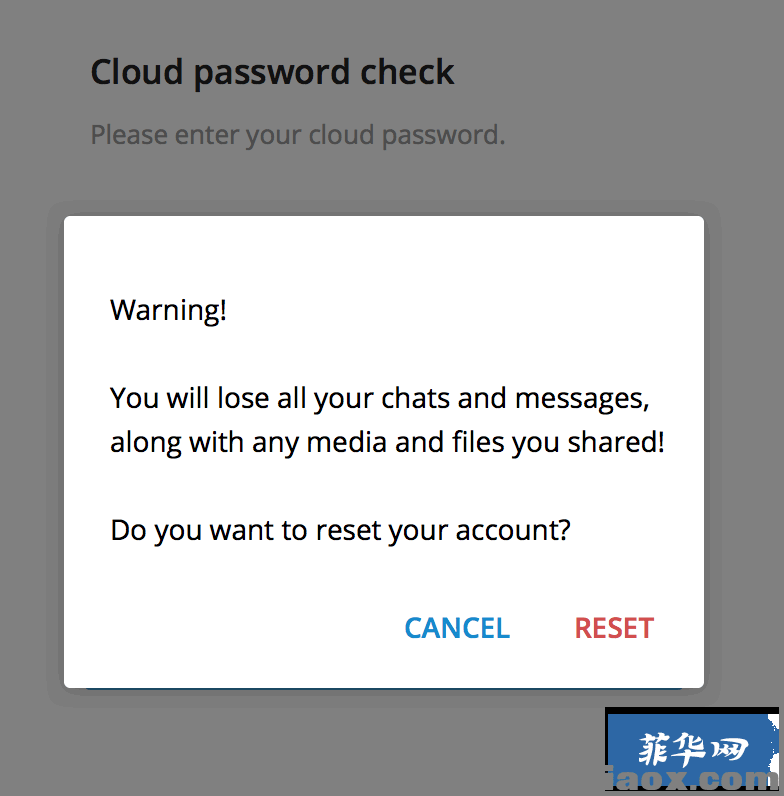Click the Warning! heading in the dialog
The width and height of the screenshot is (784, 796).
pos(168,310)
